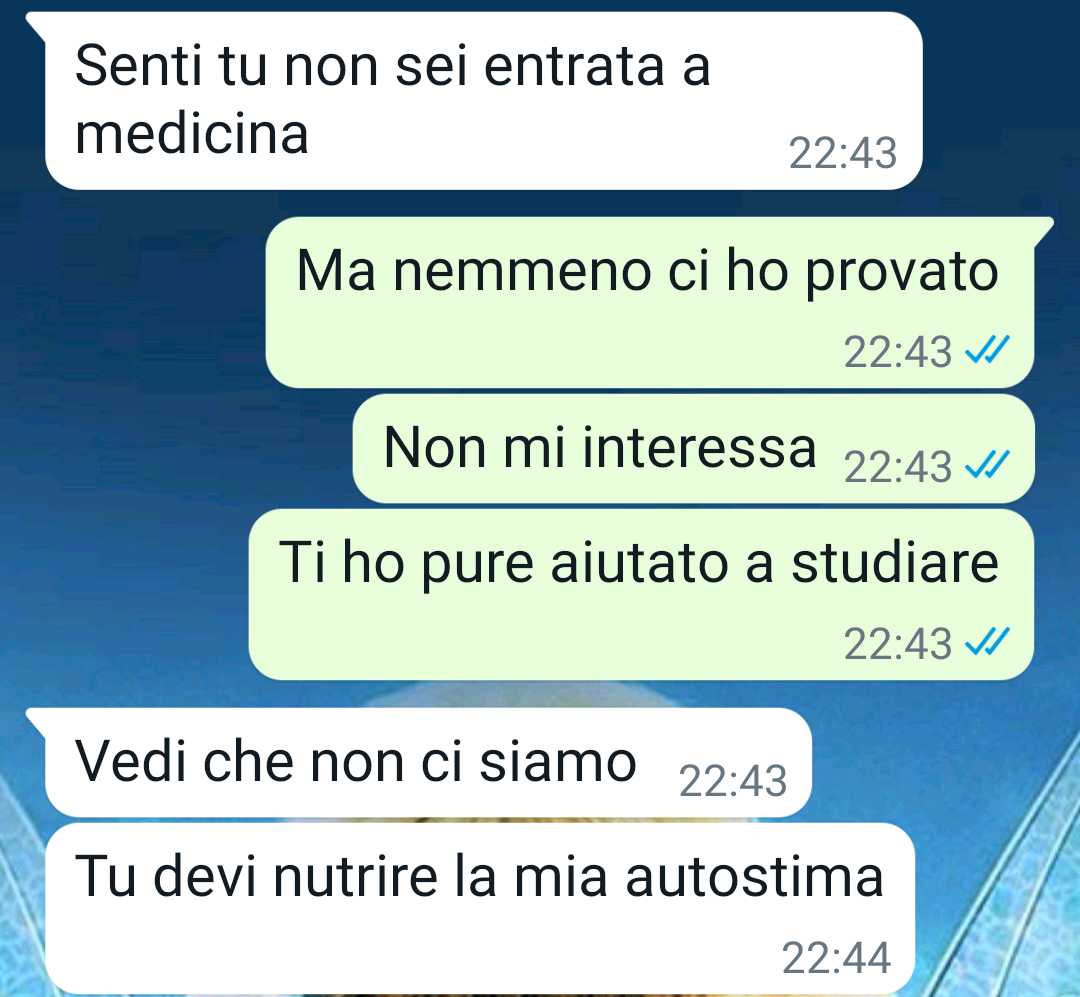The width and height of the screenshot is (1080, 997).
Task: Tap the word 'studiare' in the green bubble
Action: (x=895, y=562)
